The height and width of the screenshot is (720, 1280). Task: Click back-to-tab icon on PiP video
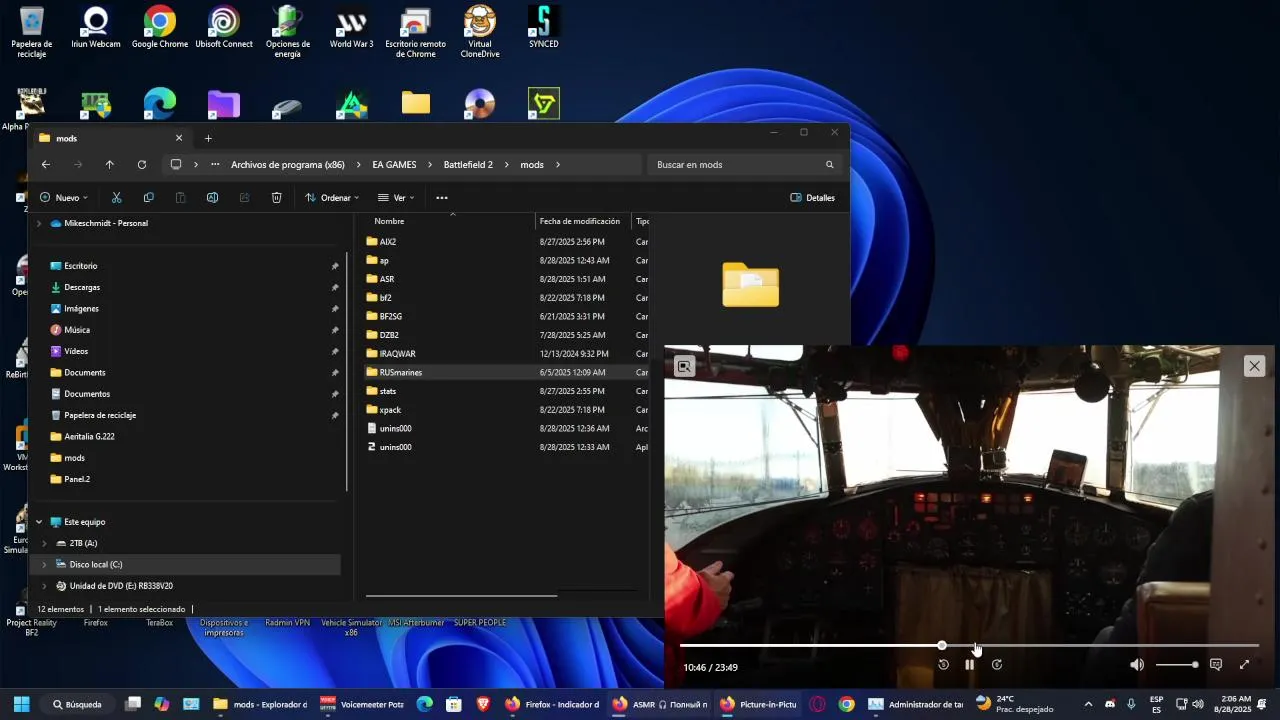[x=684, y=366]
